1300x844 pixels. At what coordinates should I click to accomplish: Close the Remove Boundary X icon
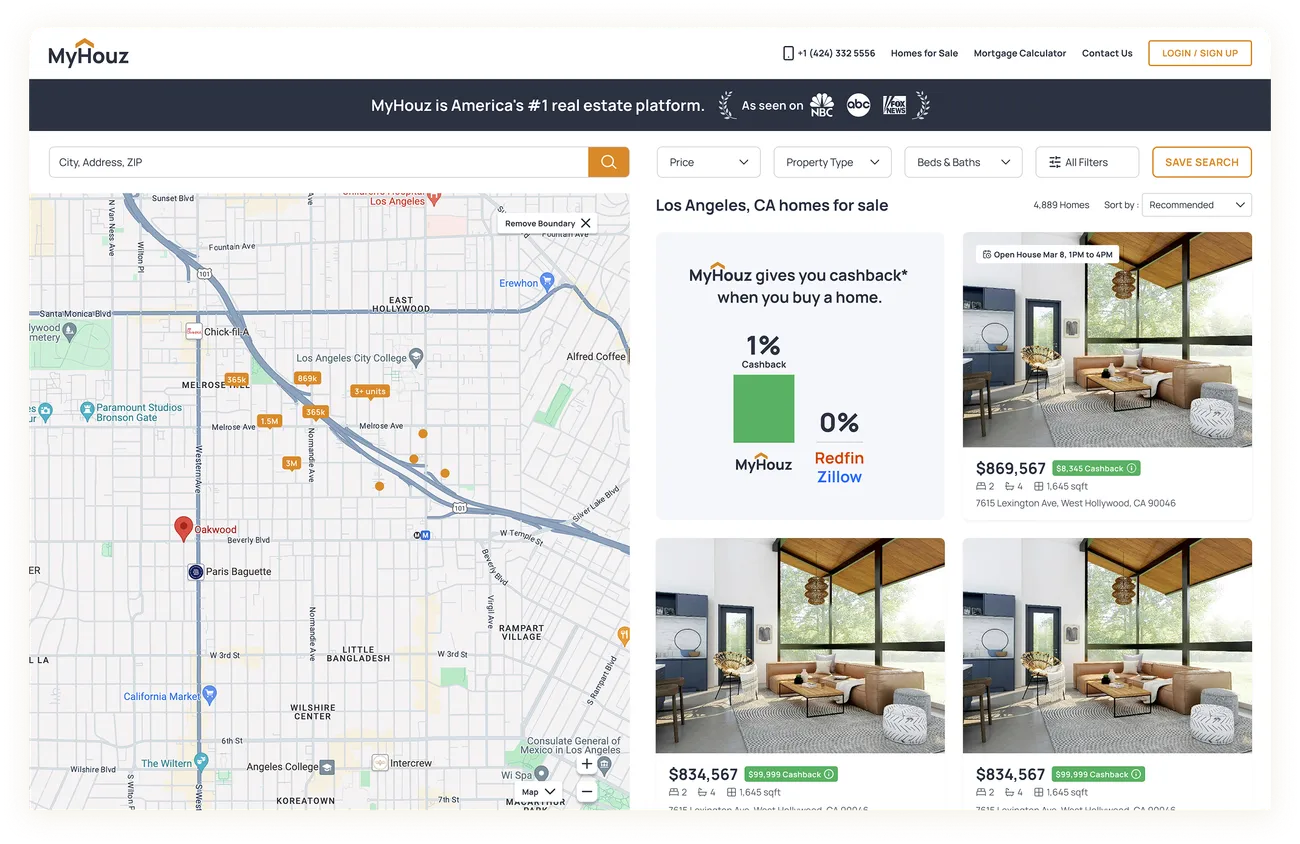(x=586, y=223)
